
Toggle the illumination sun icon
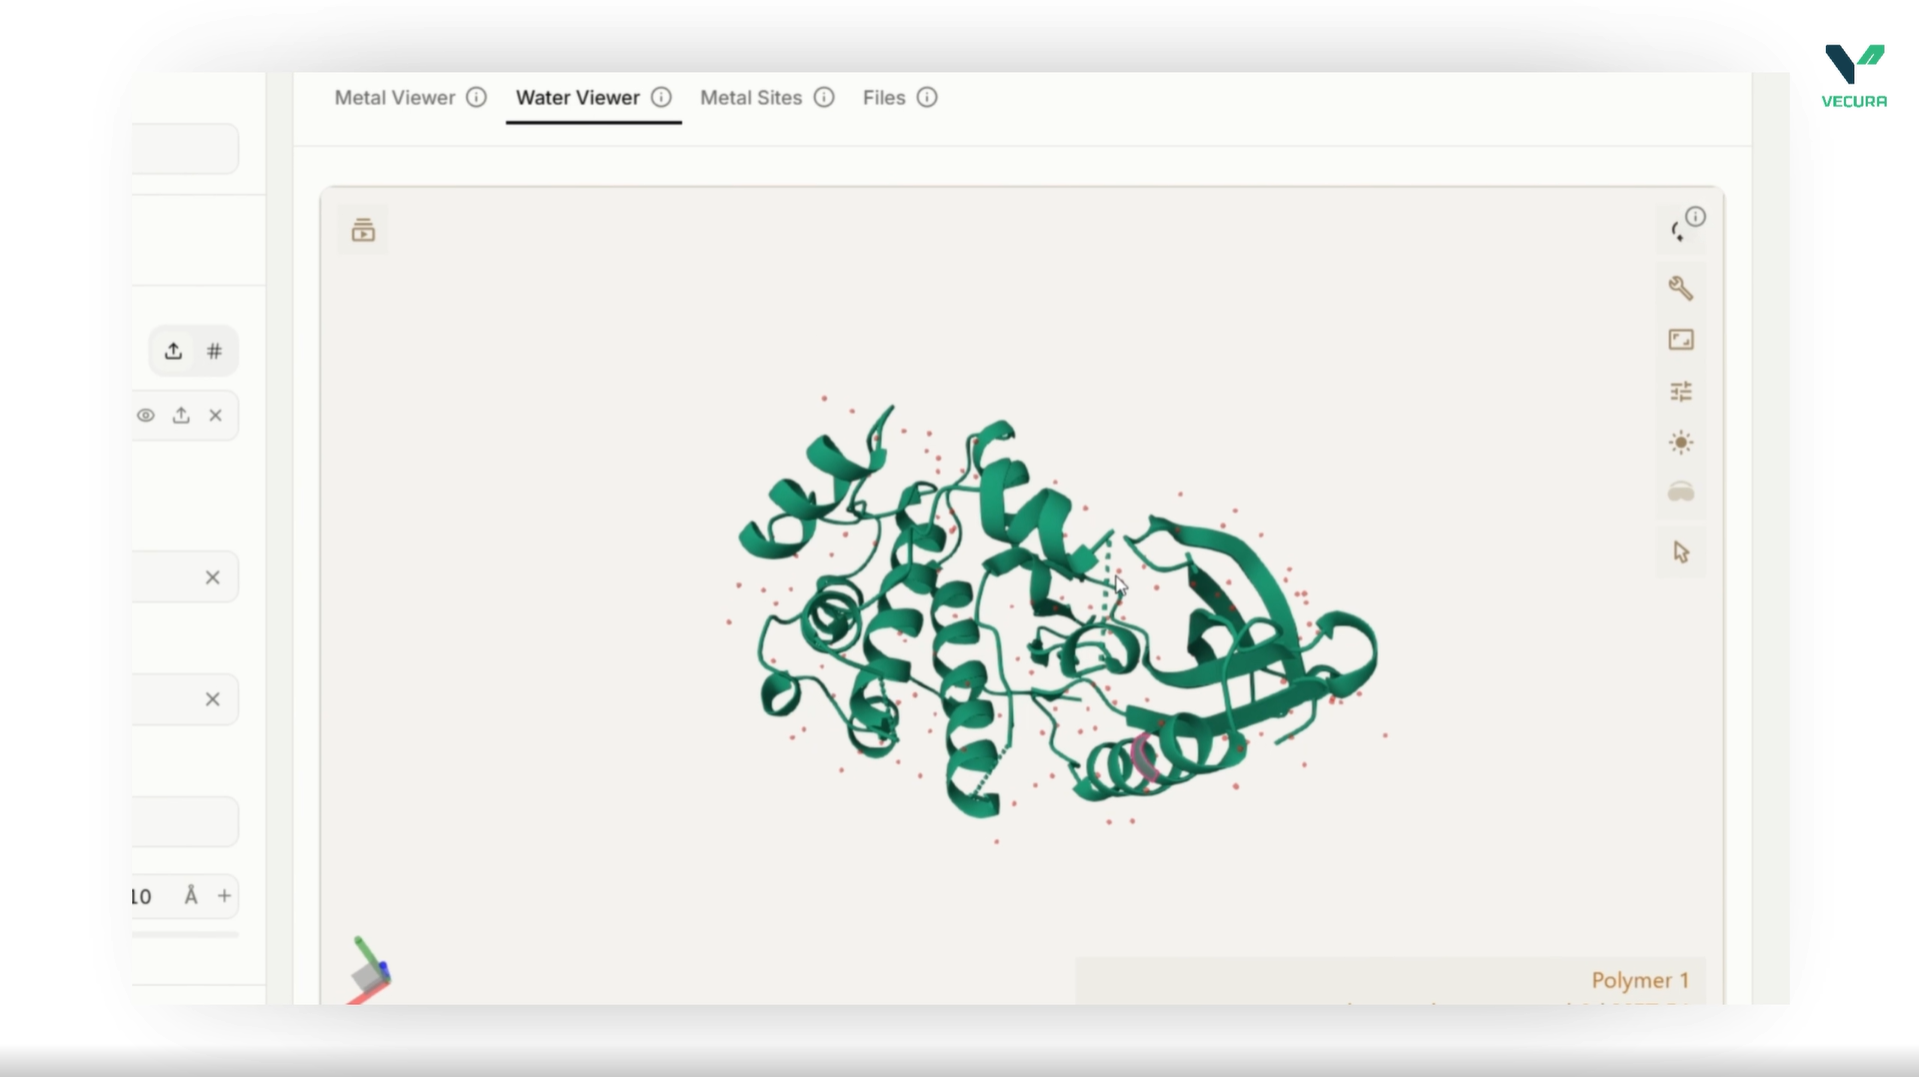coord(1681,442)
